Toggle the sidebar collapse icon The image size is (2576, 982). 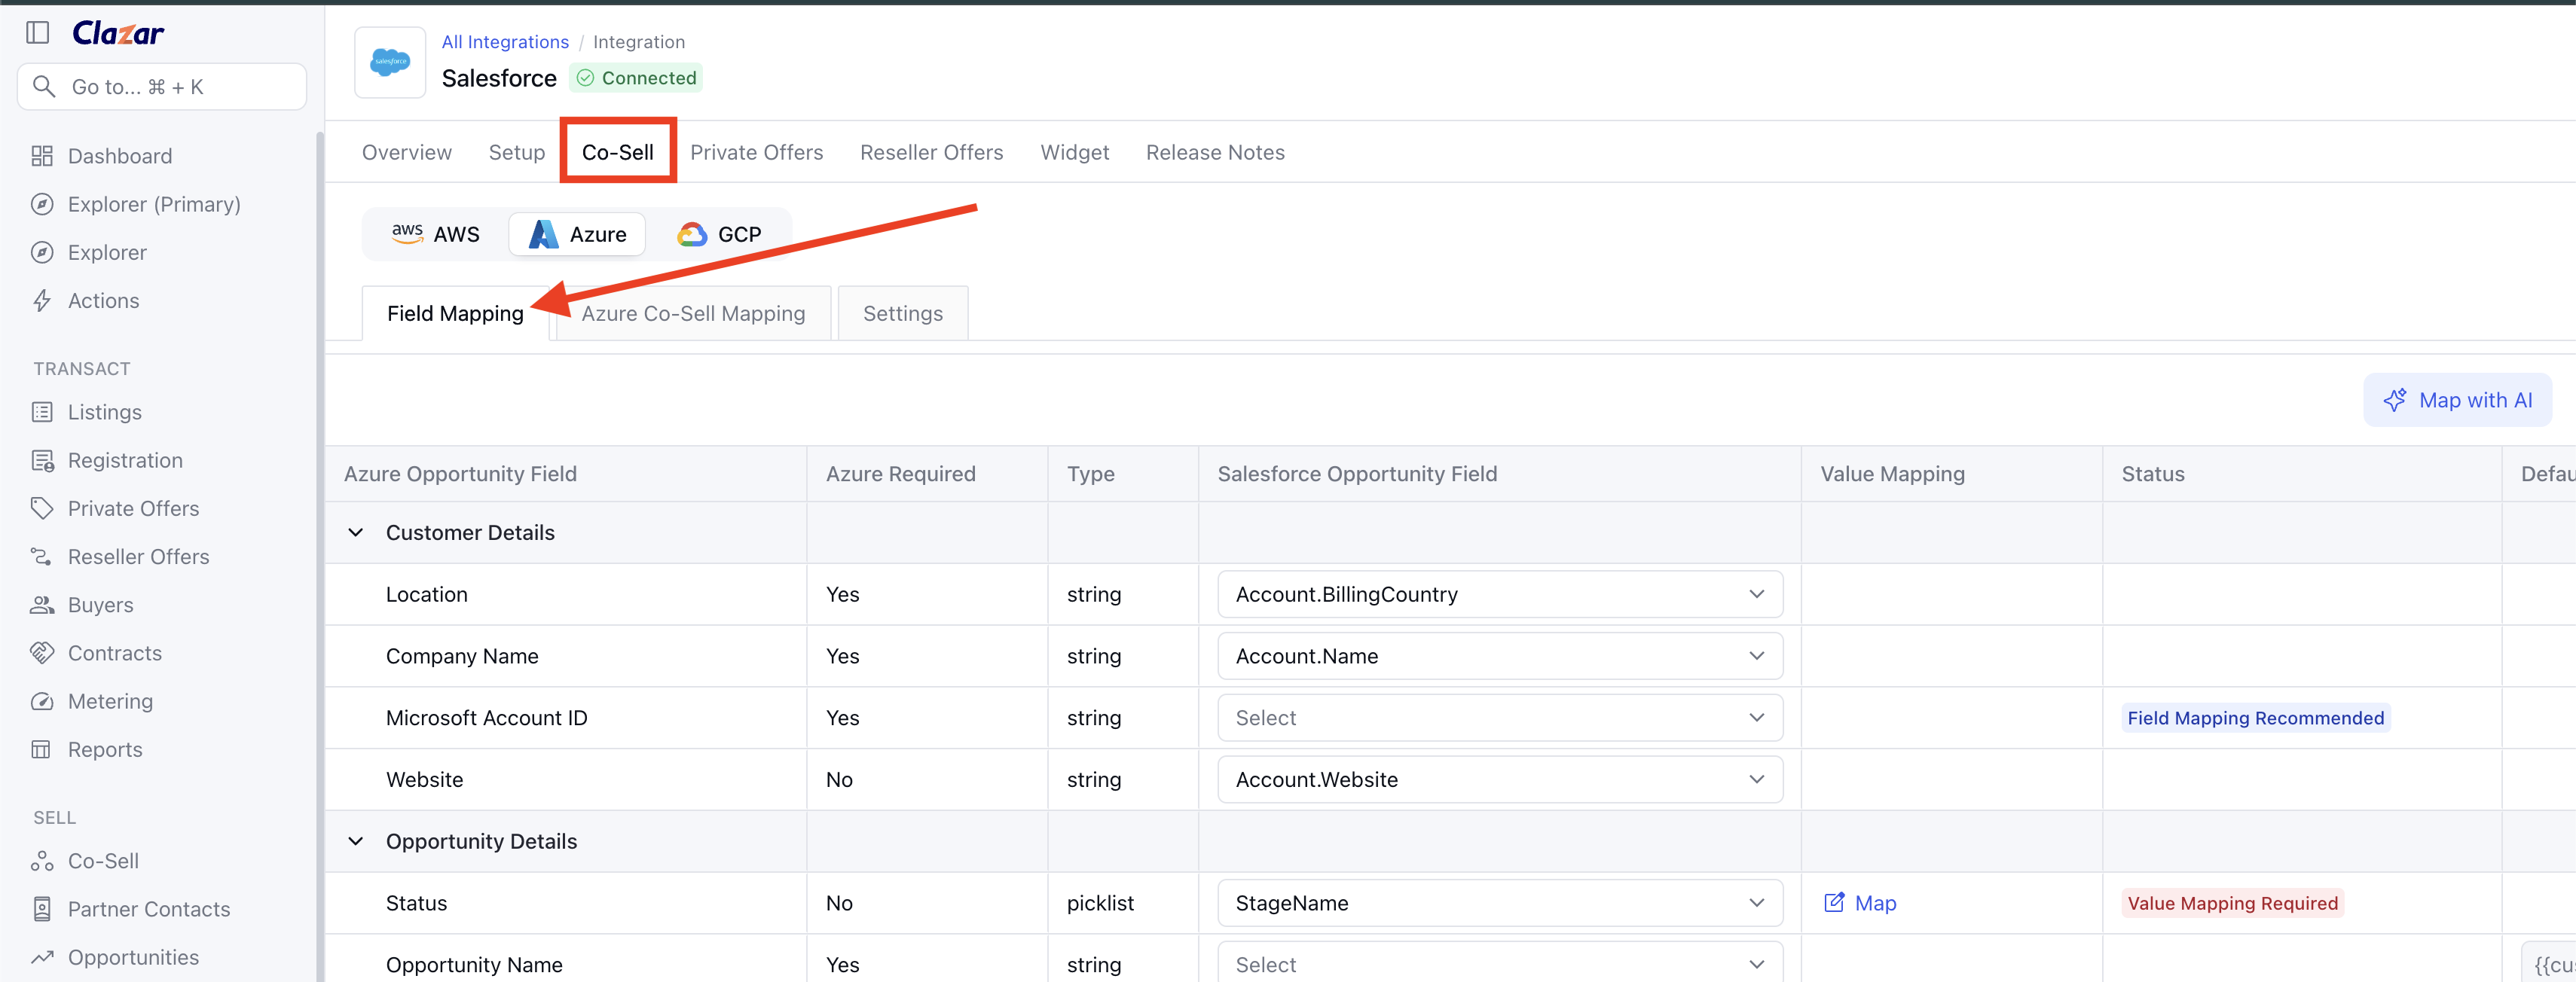point(38,33)
